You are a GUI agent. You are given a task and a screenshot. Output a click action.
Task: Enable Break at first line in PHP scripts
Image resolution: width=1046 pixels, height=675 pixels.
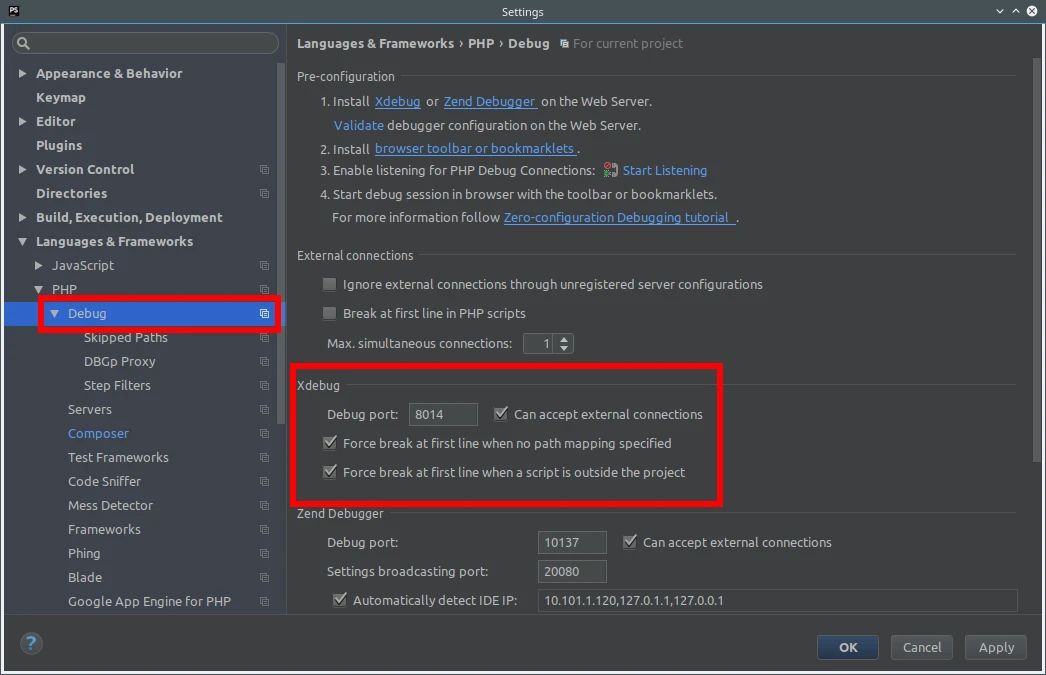point(330,314)
